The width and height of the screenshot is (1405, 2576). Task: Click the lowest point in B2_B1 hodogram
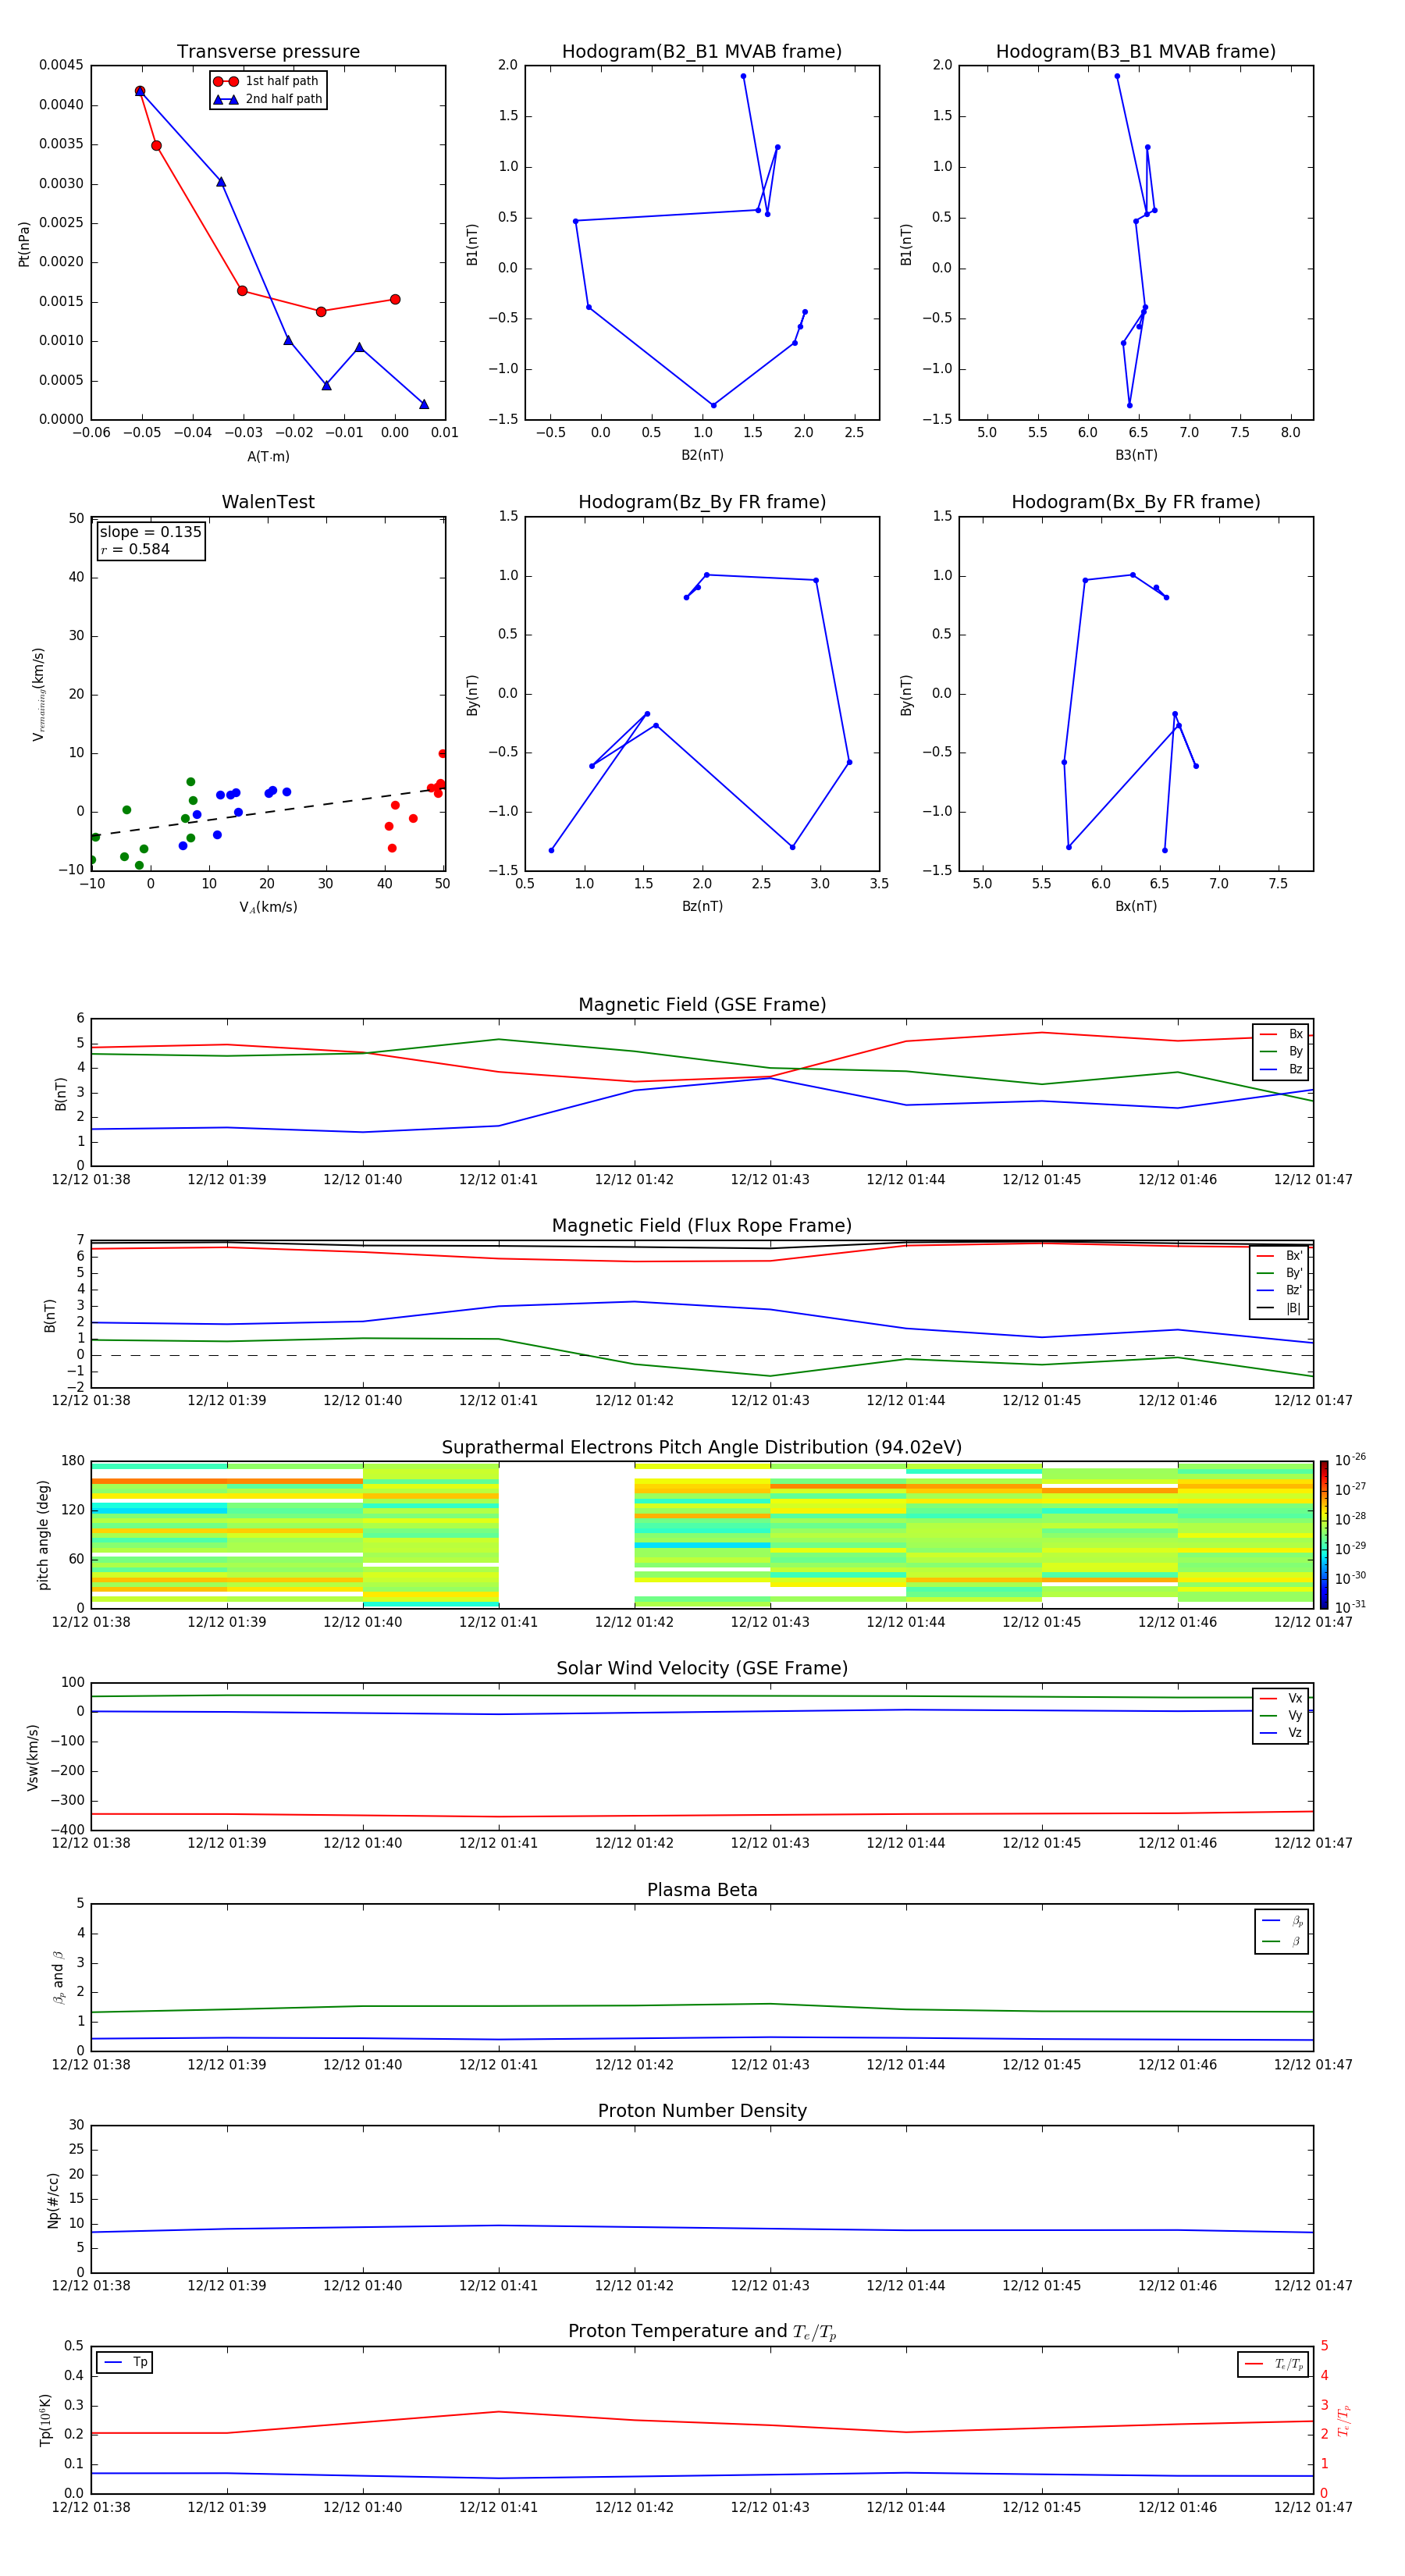pos(713,405)
